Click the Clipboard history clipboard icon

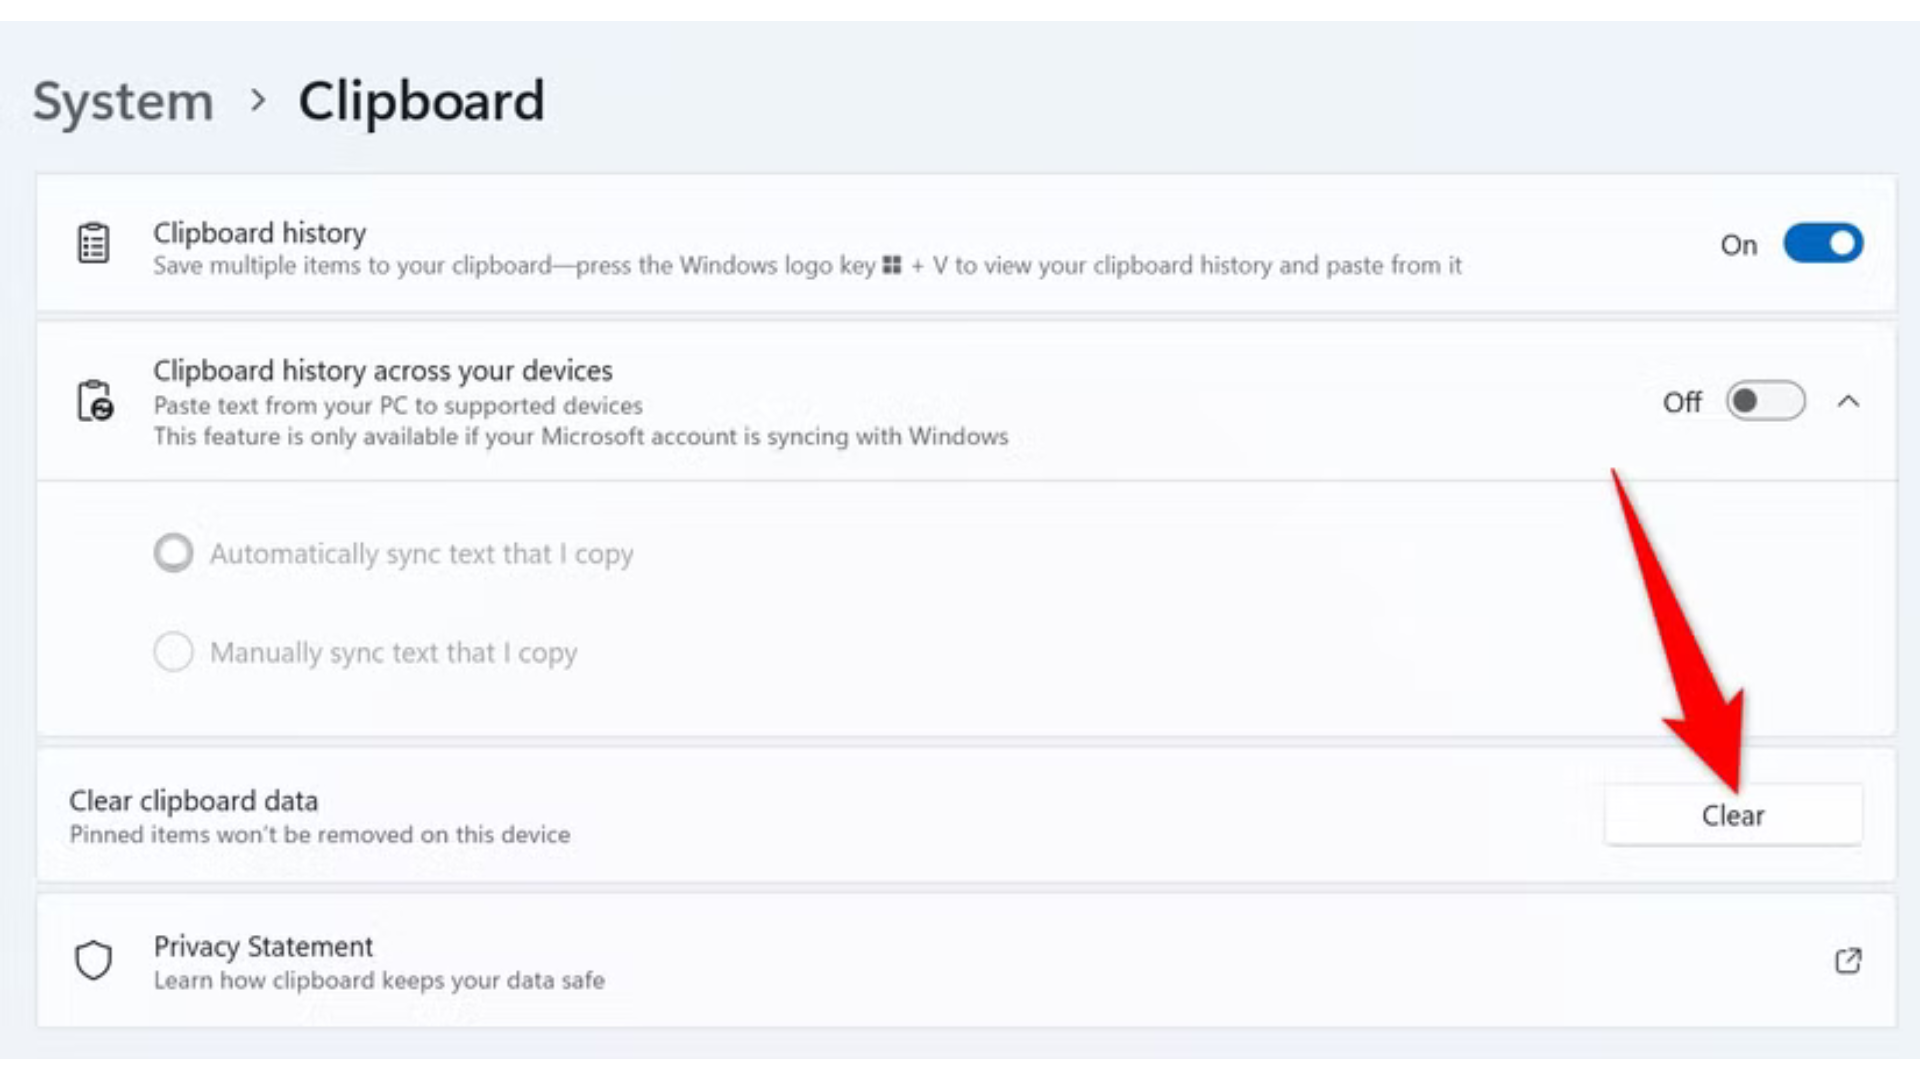click(x=93, y=241)
